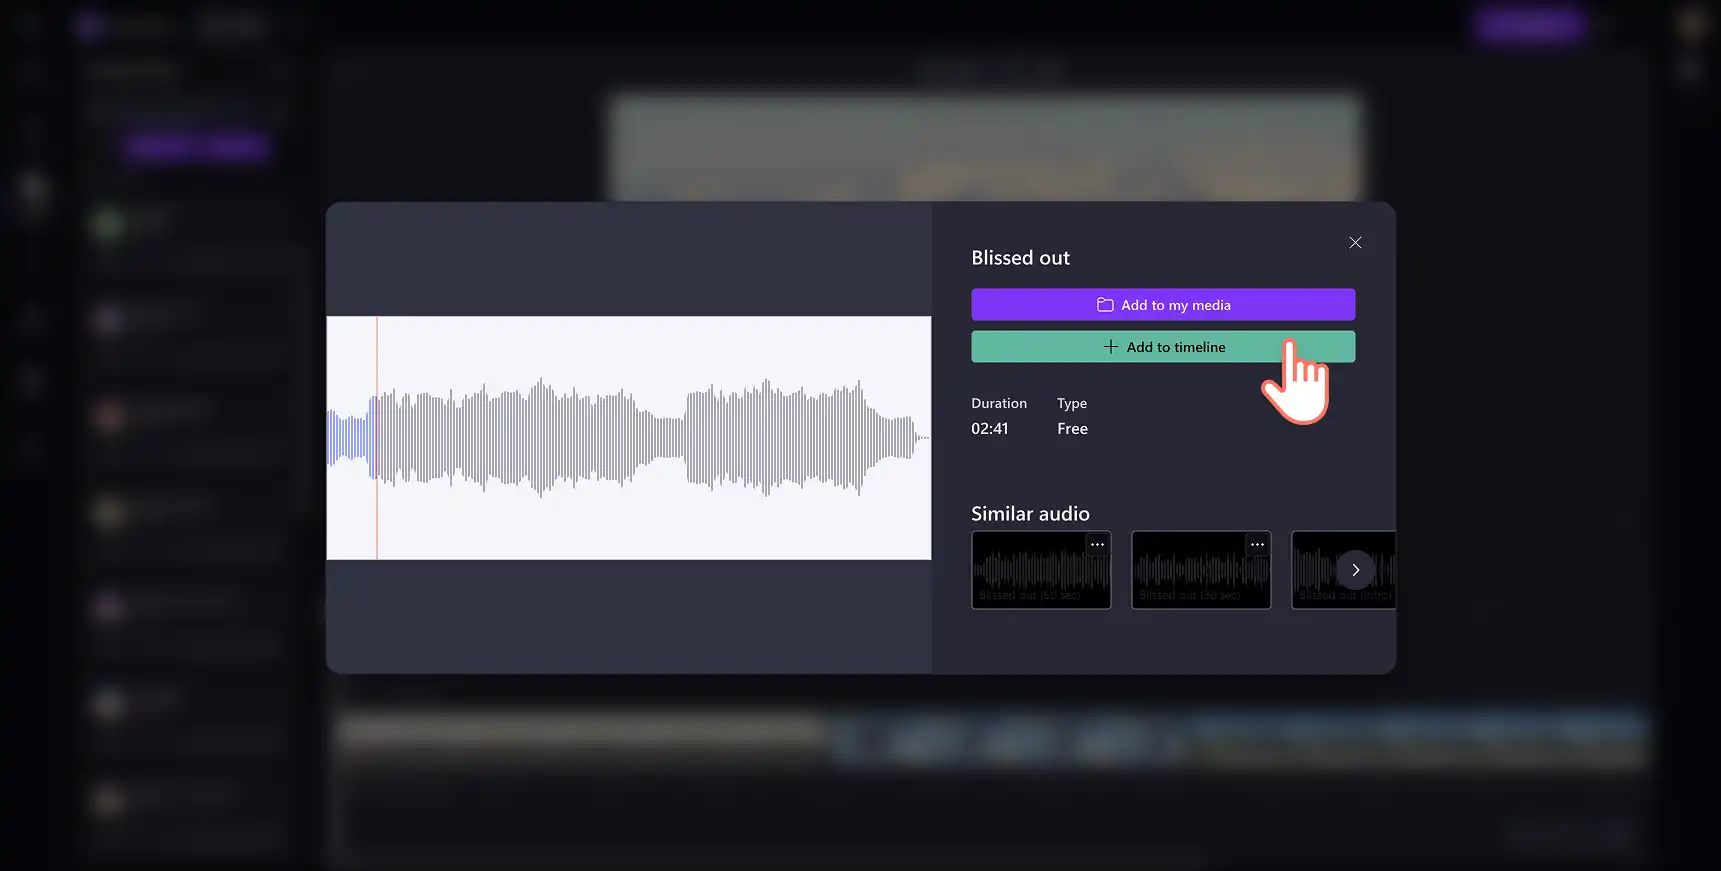
Task: Click the Free type value
Action: 1072,429
